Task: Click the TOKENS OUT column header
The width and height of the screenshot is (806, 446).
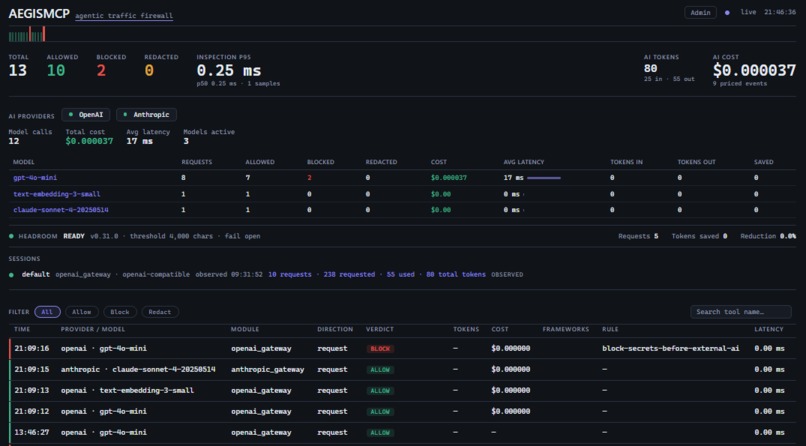Action: point(696,162)
